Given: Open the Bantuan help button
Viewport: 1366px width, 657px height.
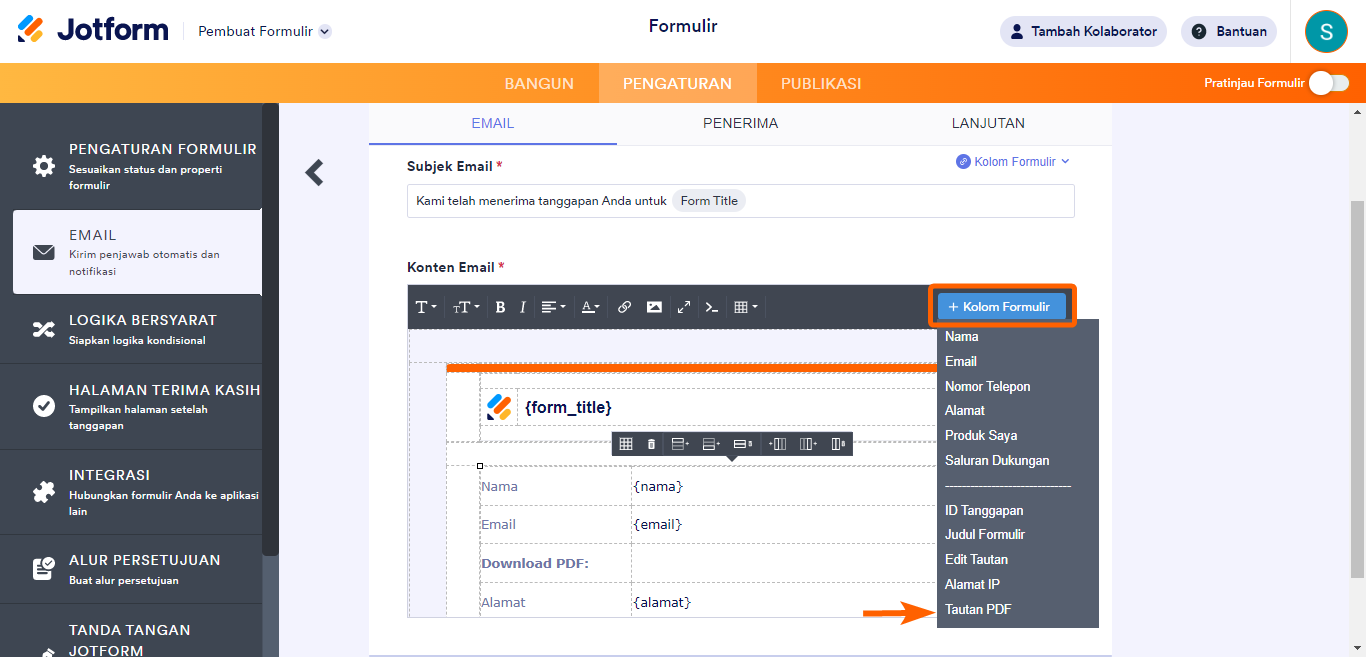Looking at the screenshot, I should (1229, 31).
